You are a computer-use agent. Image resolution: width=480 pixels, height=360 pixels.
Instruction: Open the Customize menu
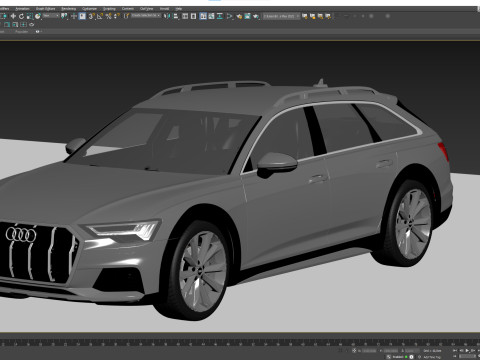[89, 9]
